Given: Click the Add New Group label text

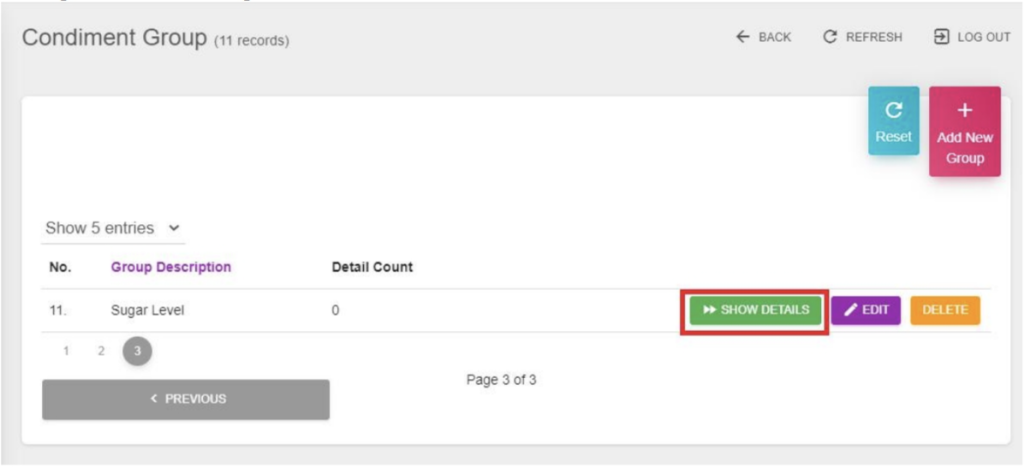Looking at the screenshot, I should pos(964,148).
